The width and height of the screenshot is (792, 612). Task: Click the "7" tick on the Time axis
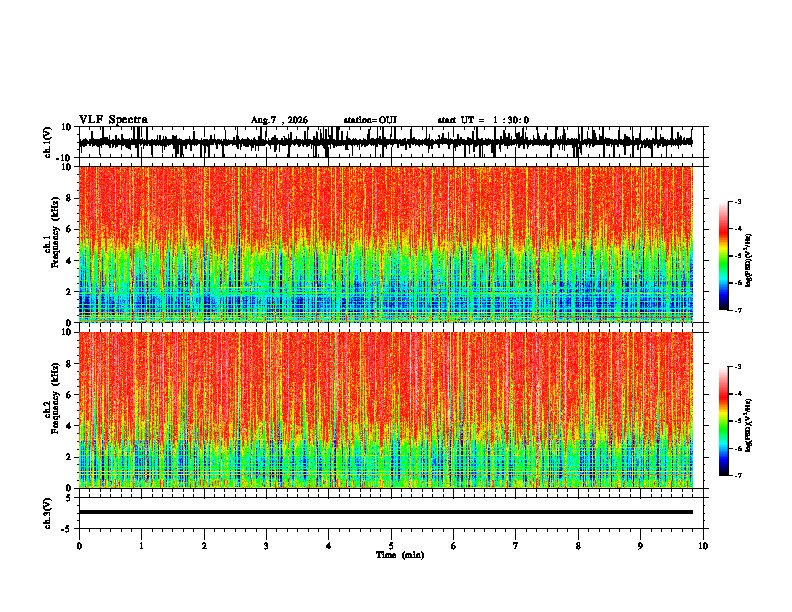coord(516,546)
